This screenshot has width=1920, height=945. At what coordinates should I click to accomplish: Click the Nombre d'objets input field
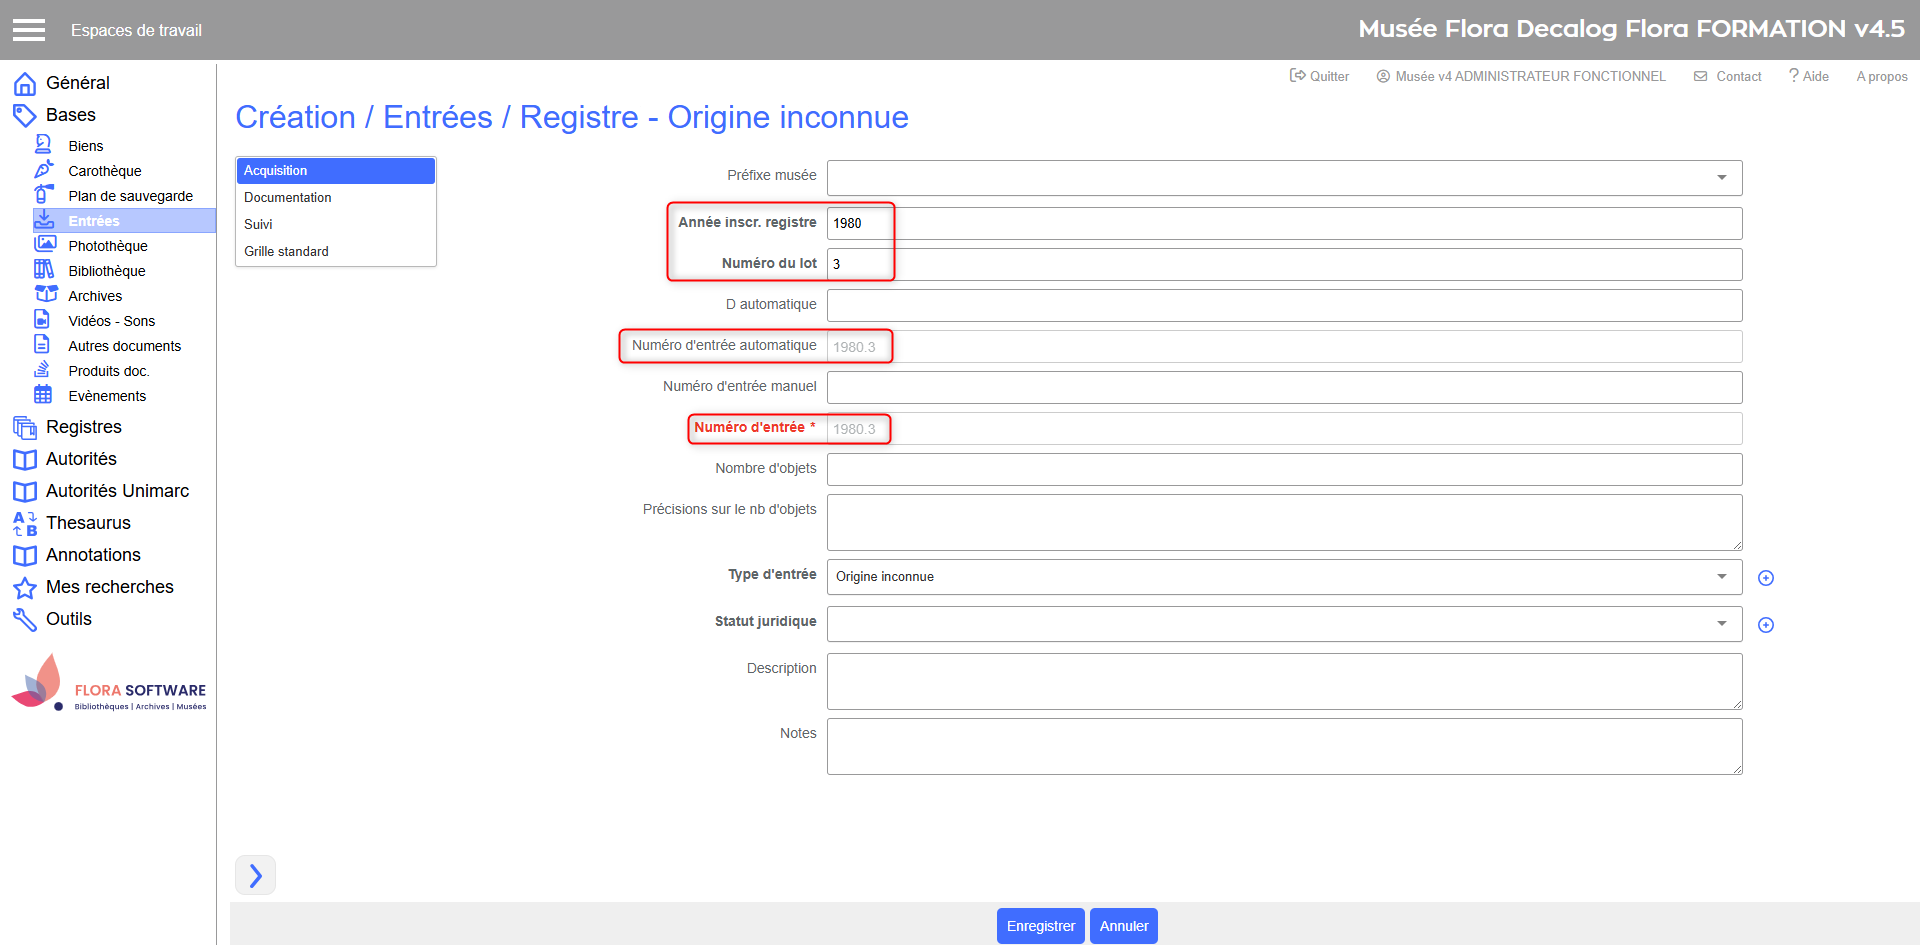click(x=1284, y=469)
